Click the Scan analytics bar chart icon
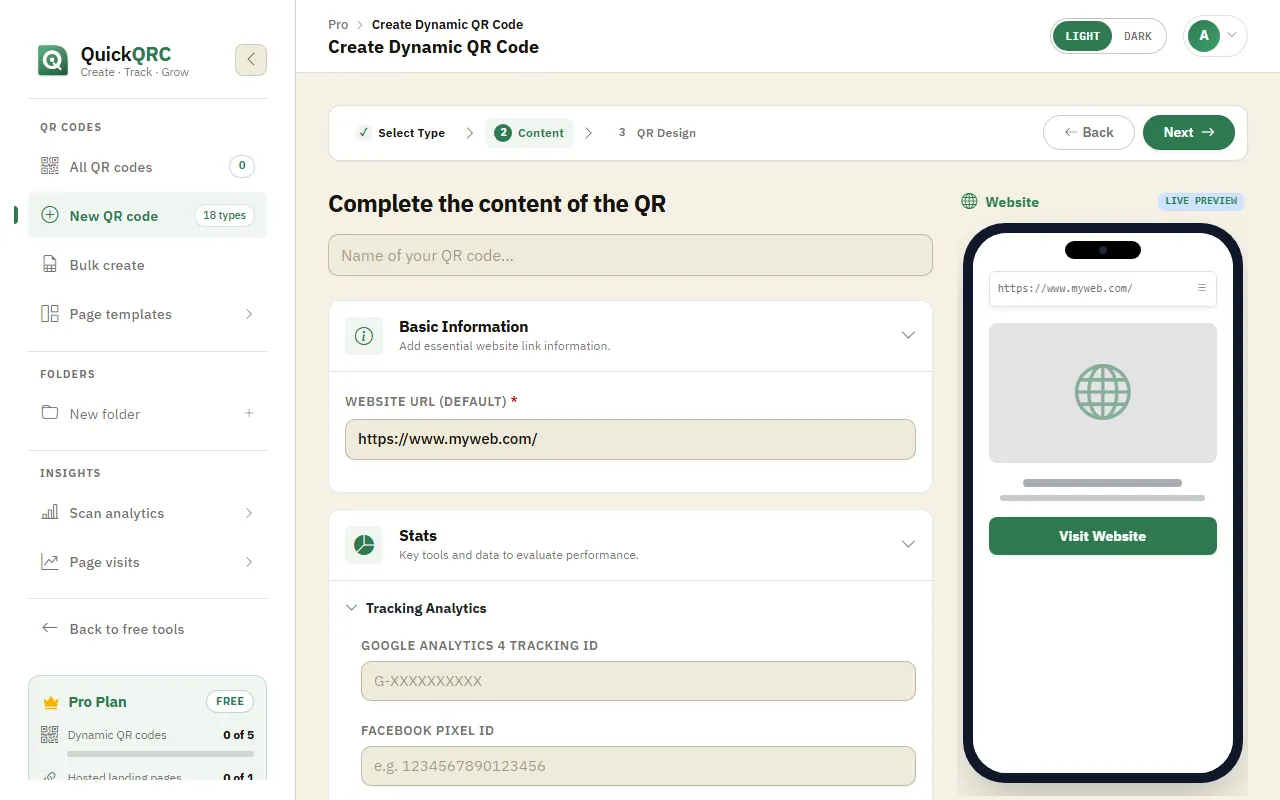The image size is (1280, 800). click(50, 513)
